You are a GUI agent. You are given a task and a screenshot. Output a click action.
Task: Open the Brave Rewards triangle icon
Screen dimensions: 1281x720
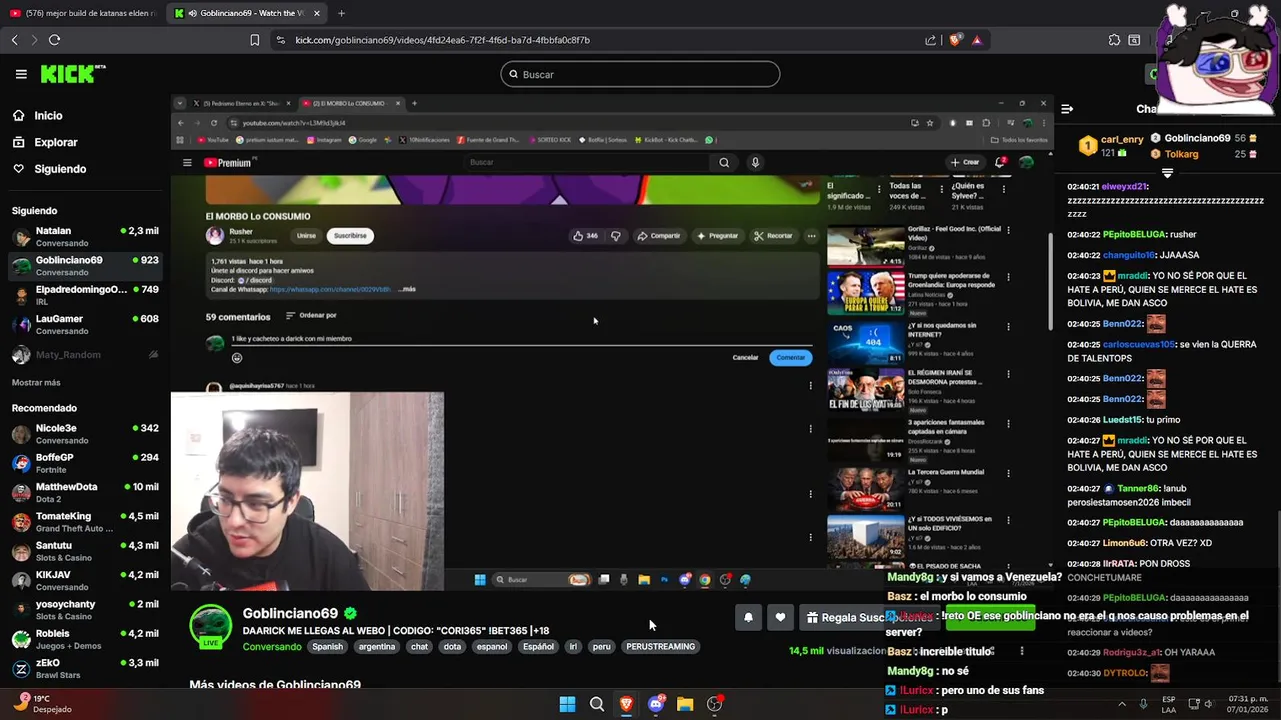pos(977,40)
